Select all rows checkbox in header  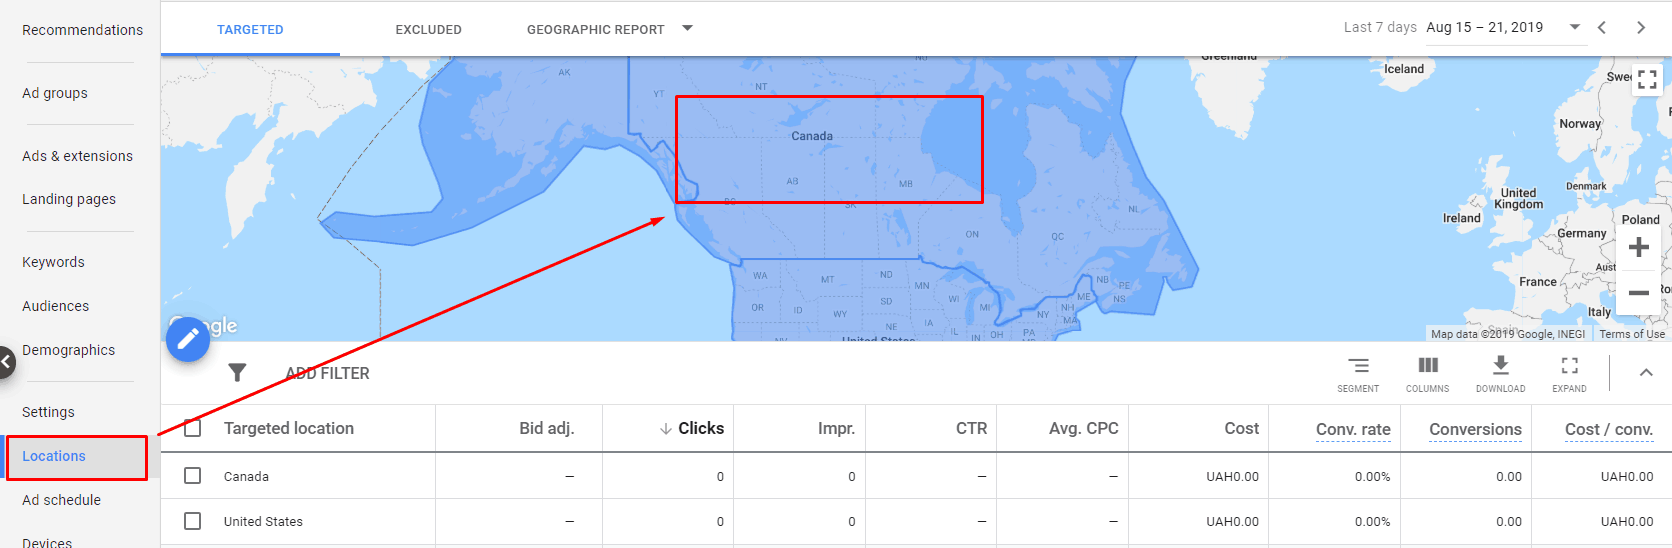(x=193, y=428)
